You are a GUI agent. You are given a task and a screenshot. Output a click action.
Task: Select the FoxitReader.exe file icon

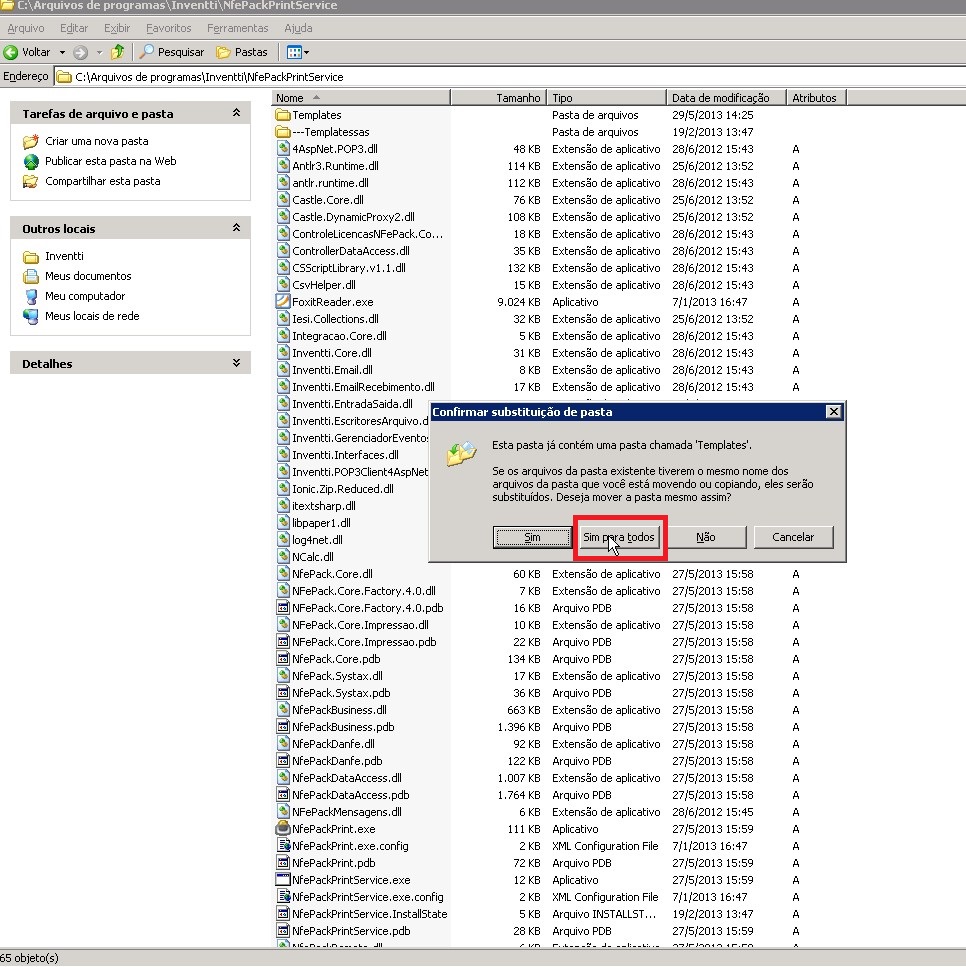[x=284, y=302]
